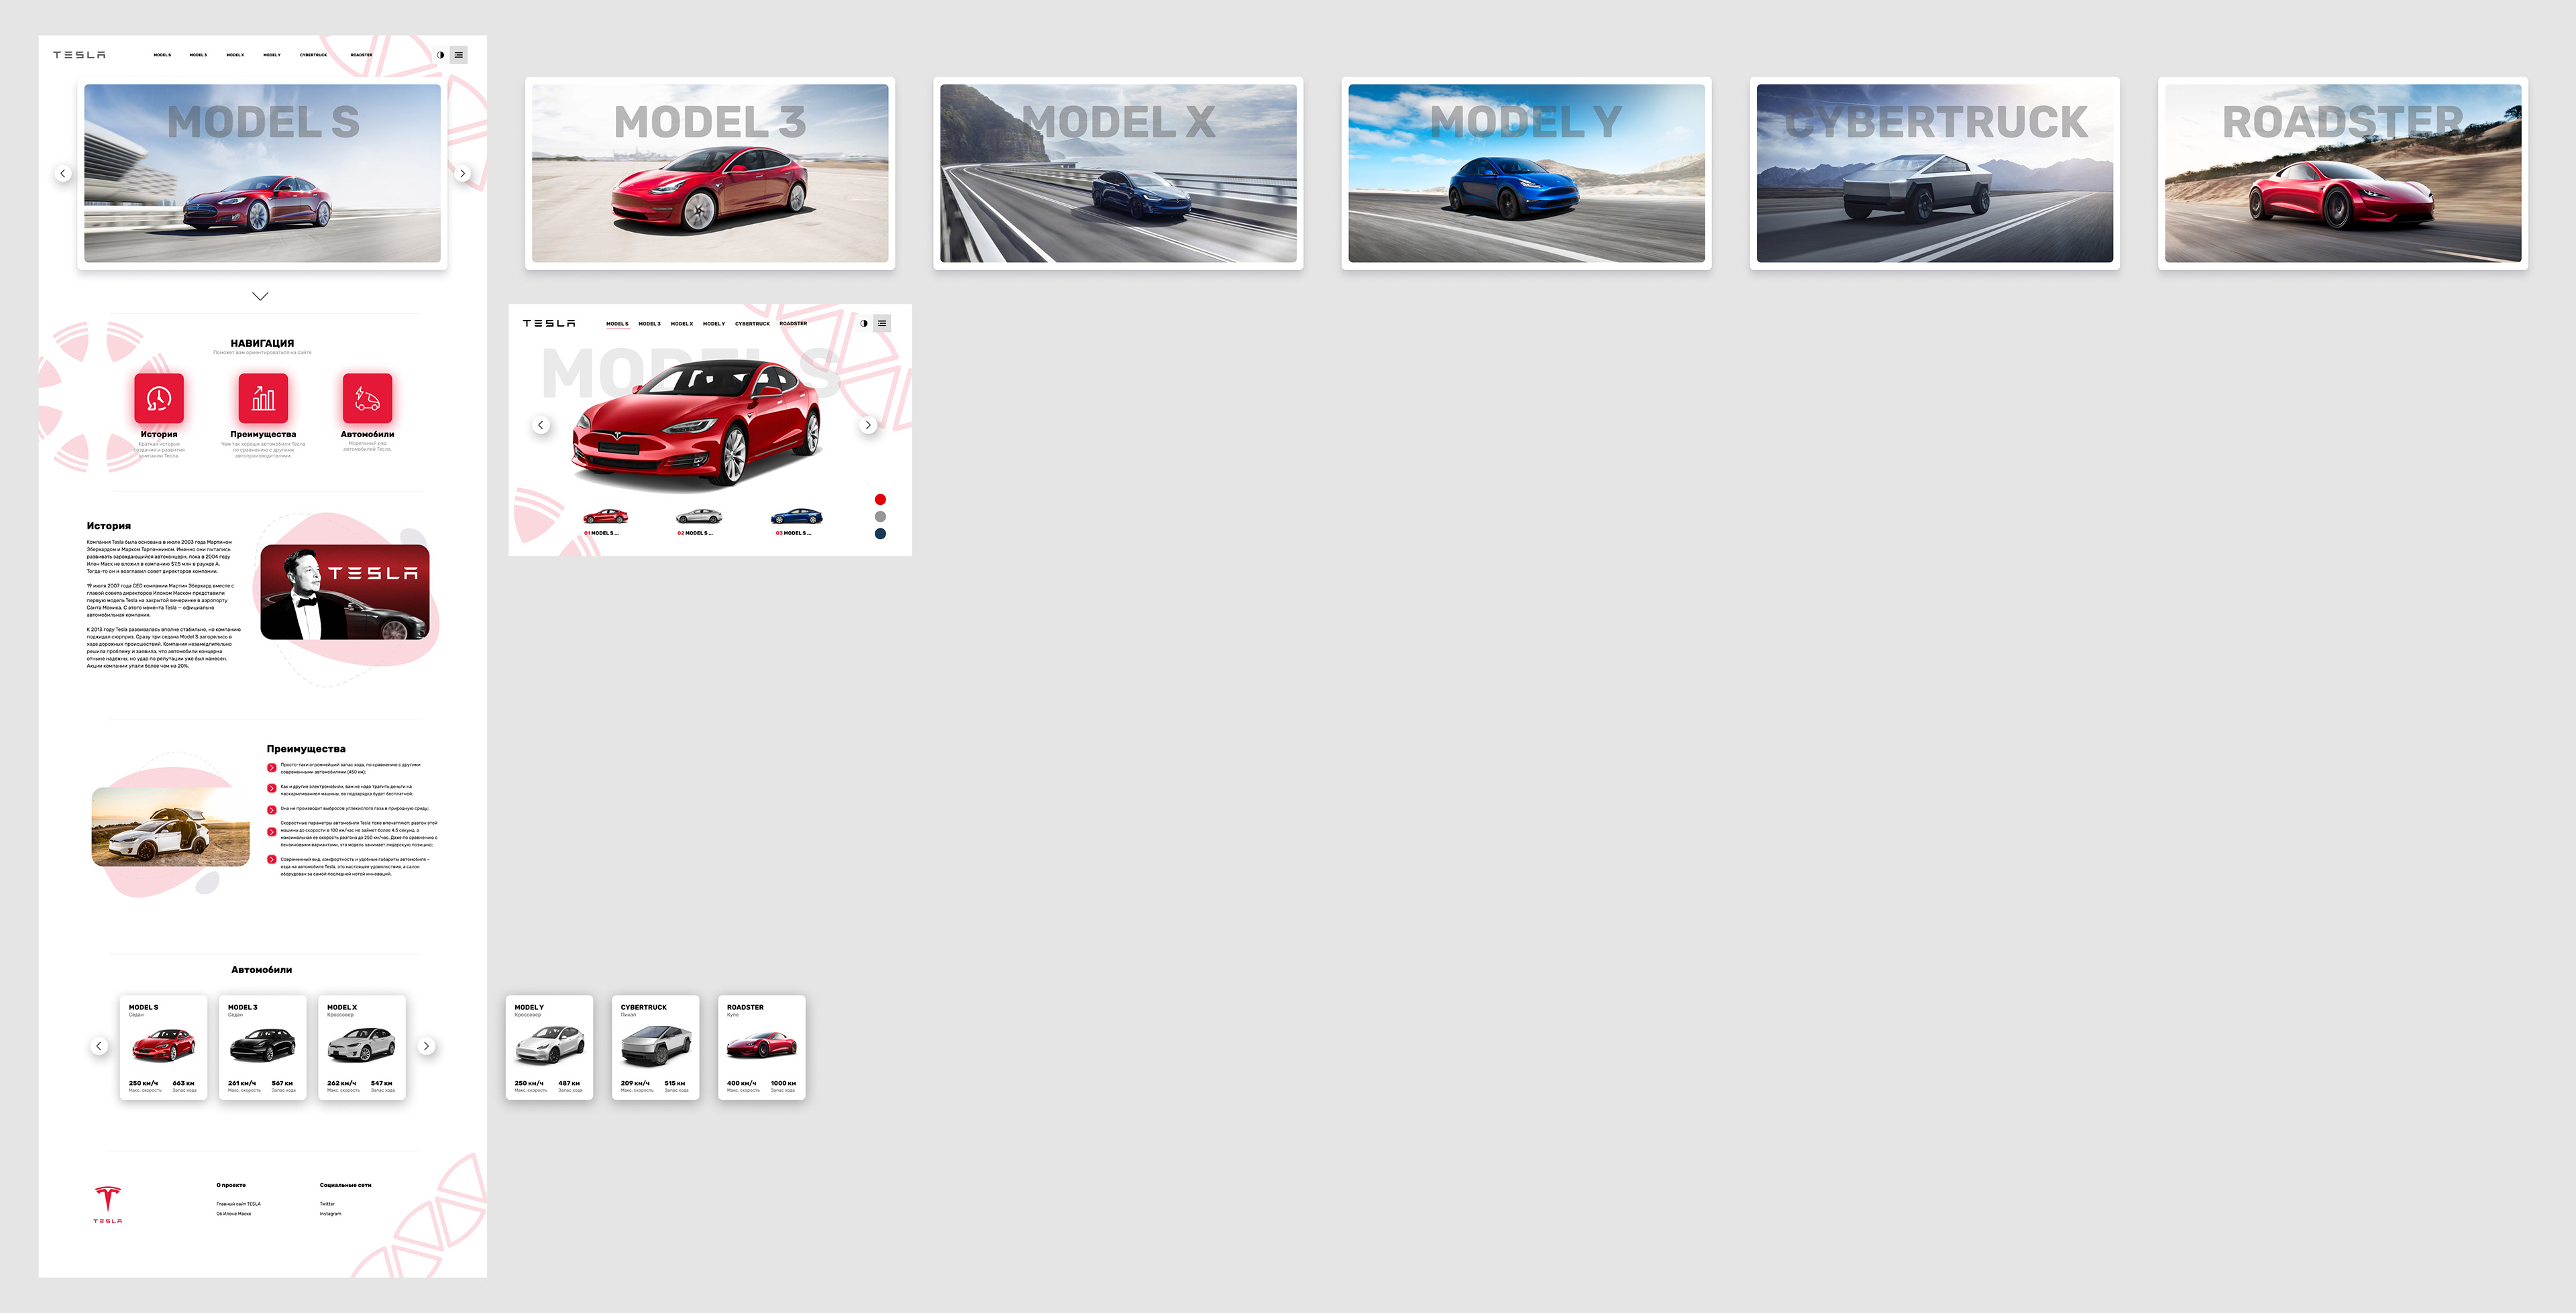This screenshot has width=2576, height=1313.
Task: Click the red История clock icon
Action: [x=159, y=398]
